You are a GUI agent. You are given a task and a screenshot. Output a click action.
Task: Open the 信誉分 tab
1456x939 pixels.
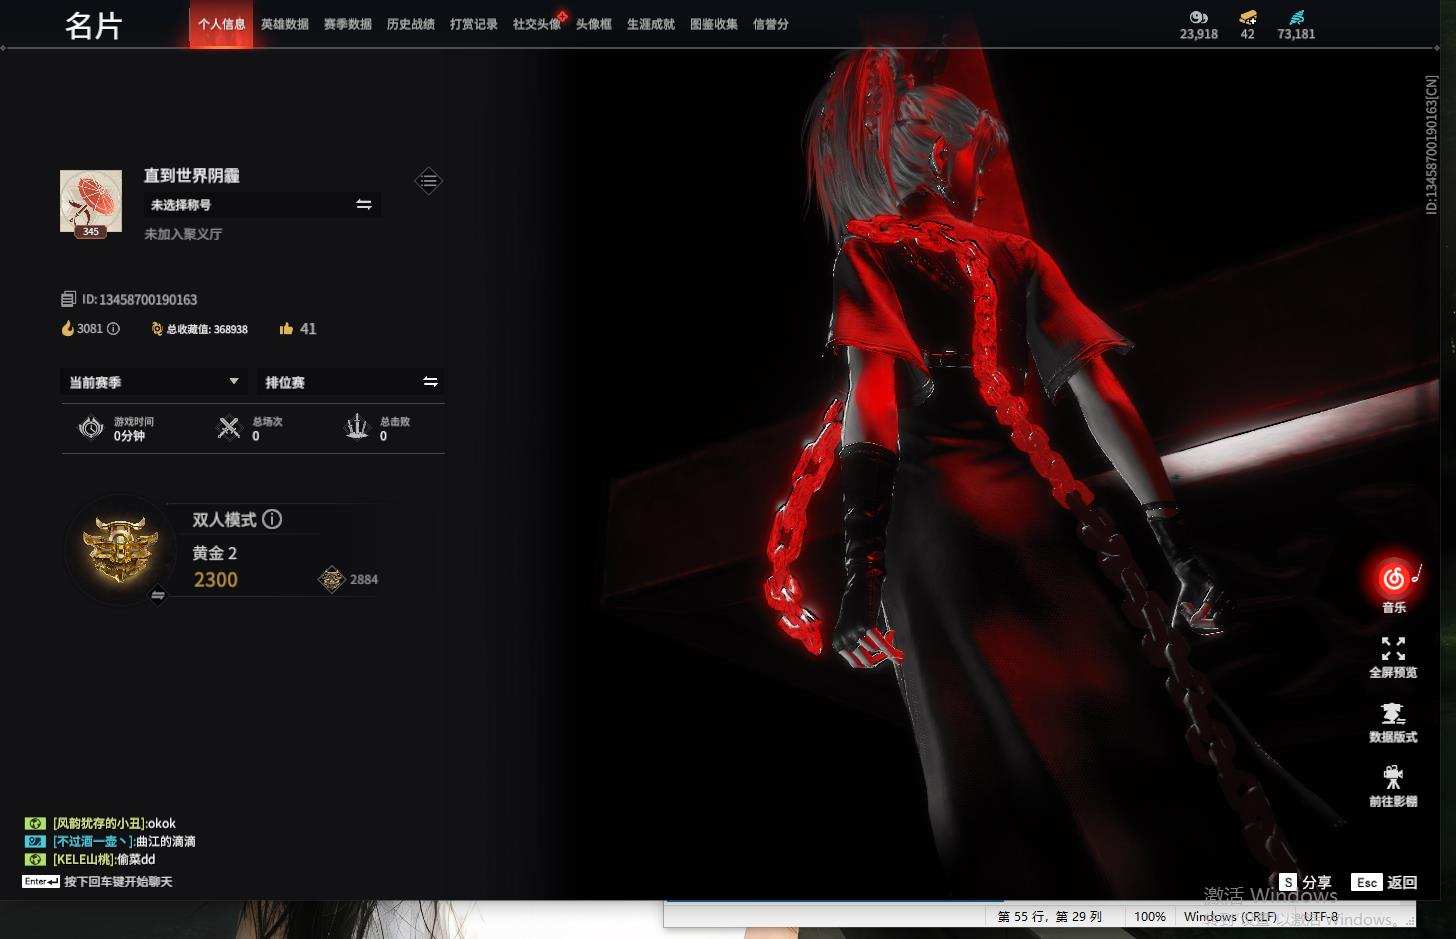771,24
